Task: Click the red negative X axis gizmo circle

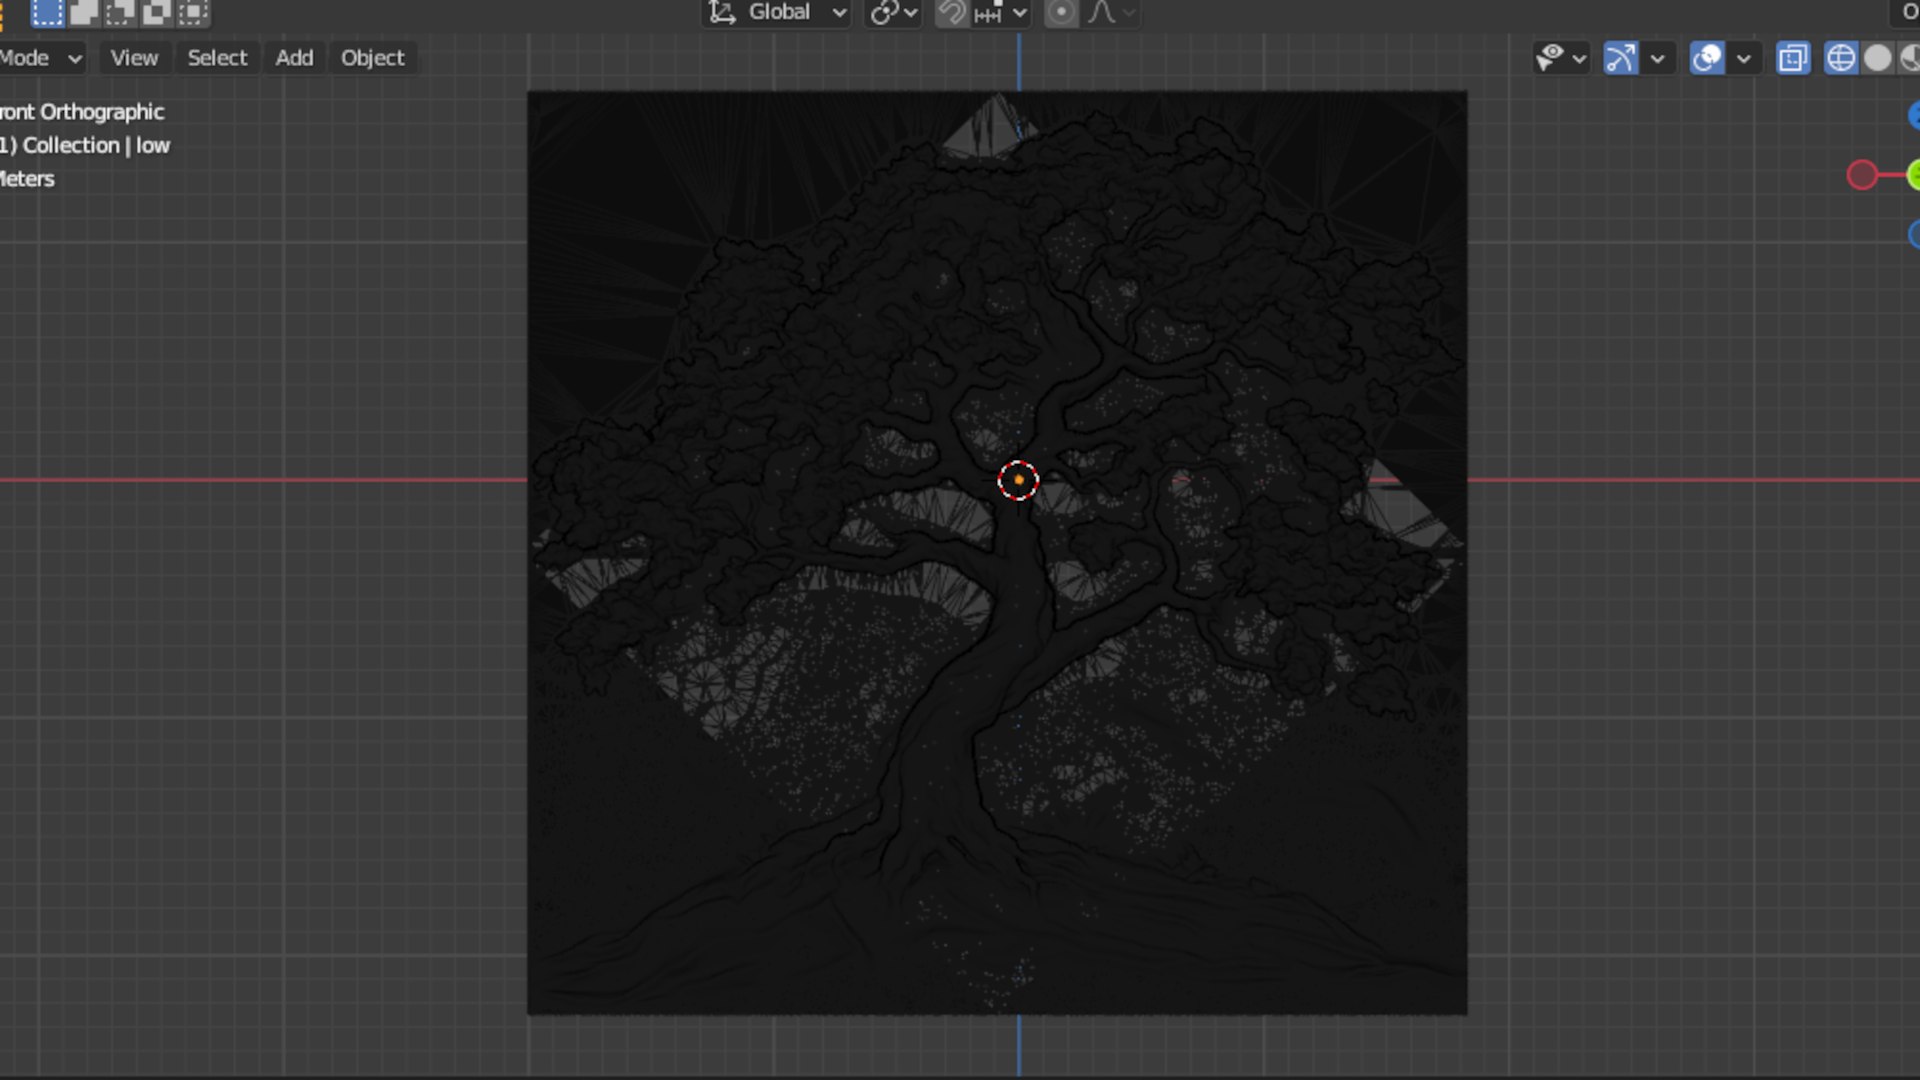Action: 1862,175
